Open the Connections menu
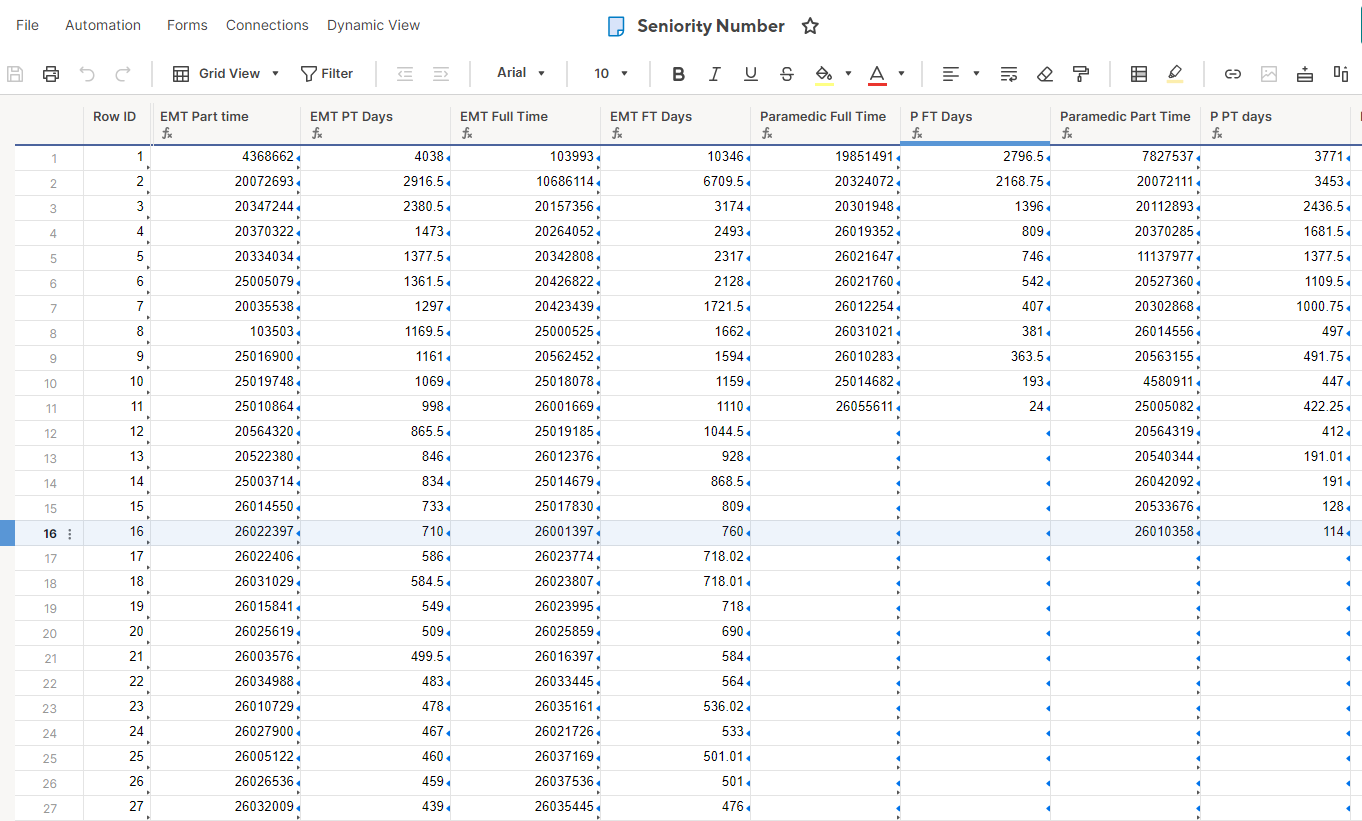The width and height of the screenshot is (1362, 821). tap(267, 25)
